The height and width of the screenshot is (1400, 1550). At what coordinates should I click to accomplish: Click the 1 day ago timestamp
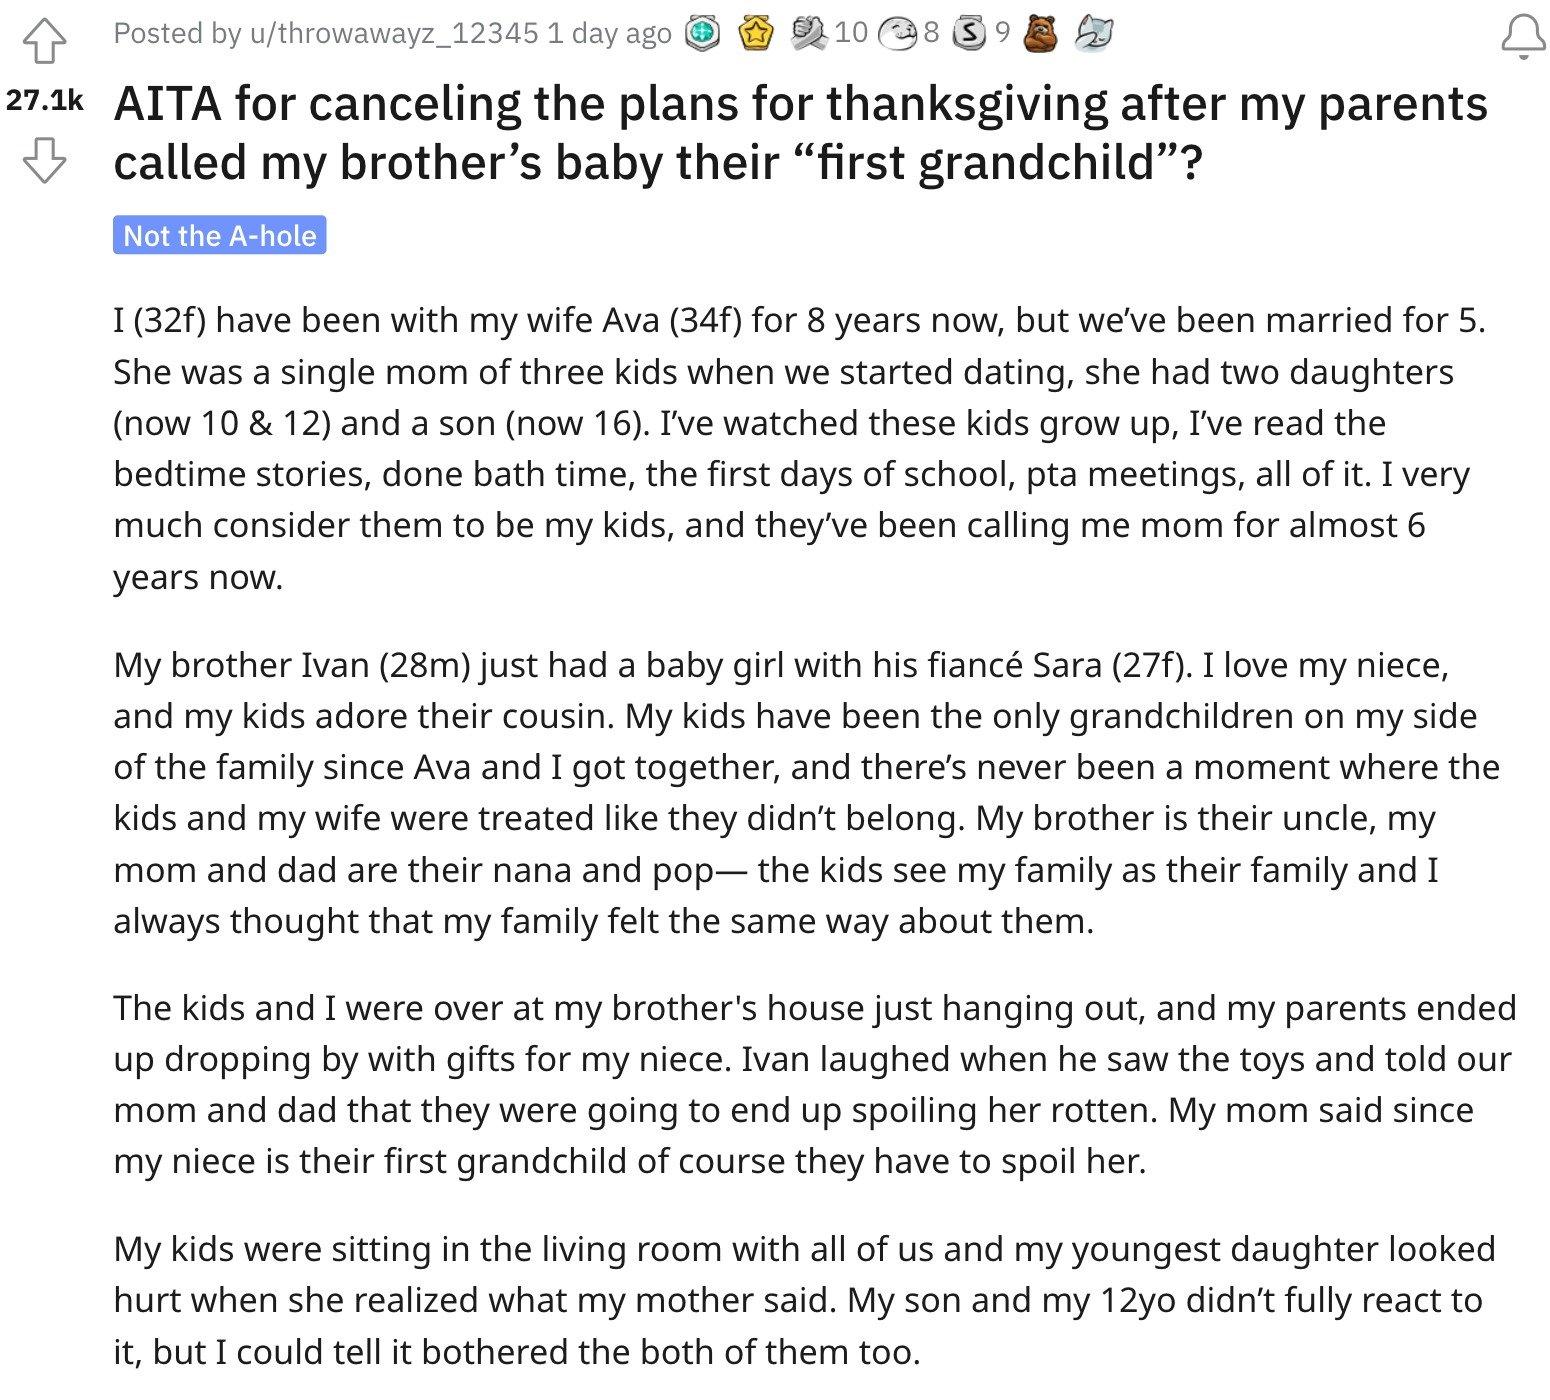609,34
